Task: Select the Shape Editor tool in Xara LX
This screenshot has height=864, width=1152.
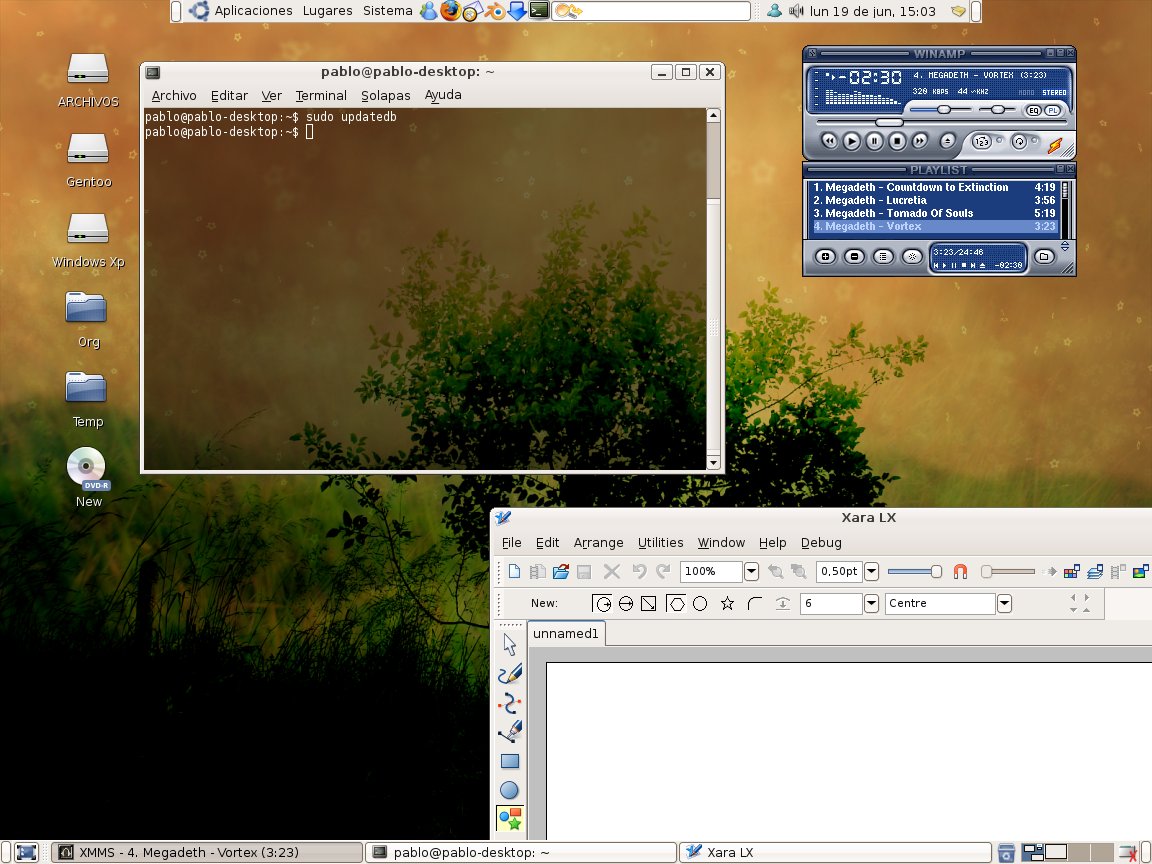Action: (x=510, y=703)
